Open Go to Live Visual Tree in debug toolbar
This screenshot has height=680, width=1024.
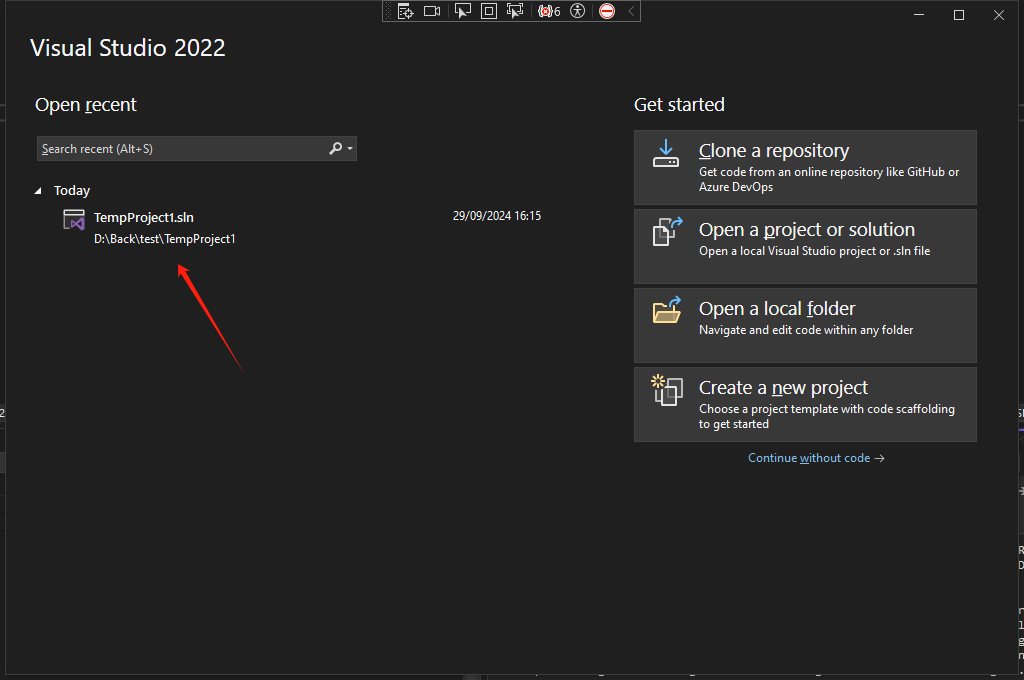point(406,11)
